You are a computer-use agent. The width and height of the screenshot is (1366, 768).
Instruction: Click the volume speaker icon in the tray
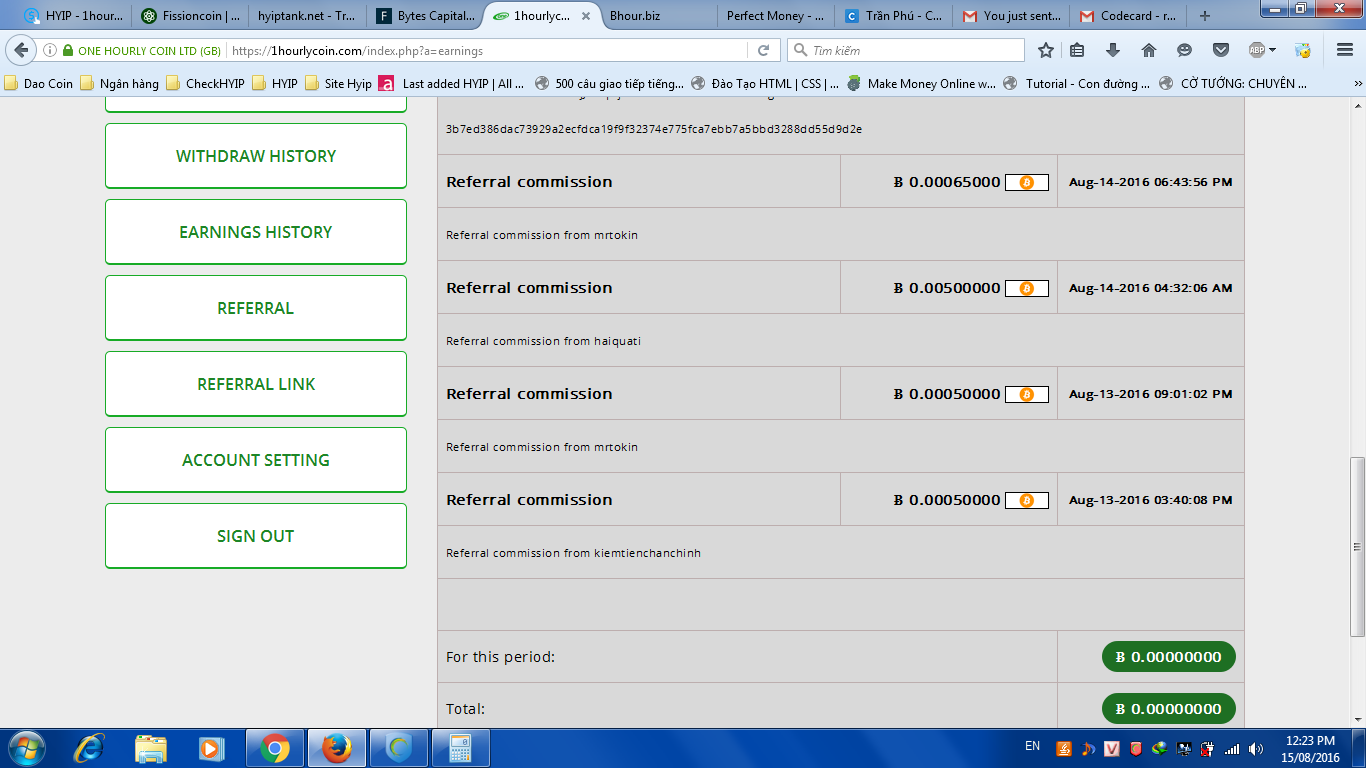click(1255, 748)
